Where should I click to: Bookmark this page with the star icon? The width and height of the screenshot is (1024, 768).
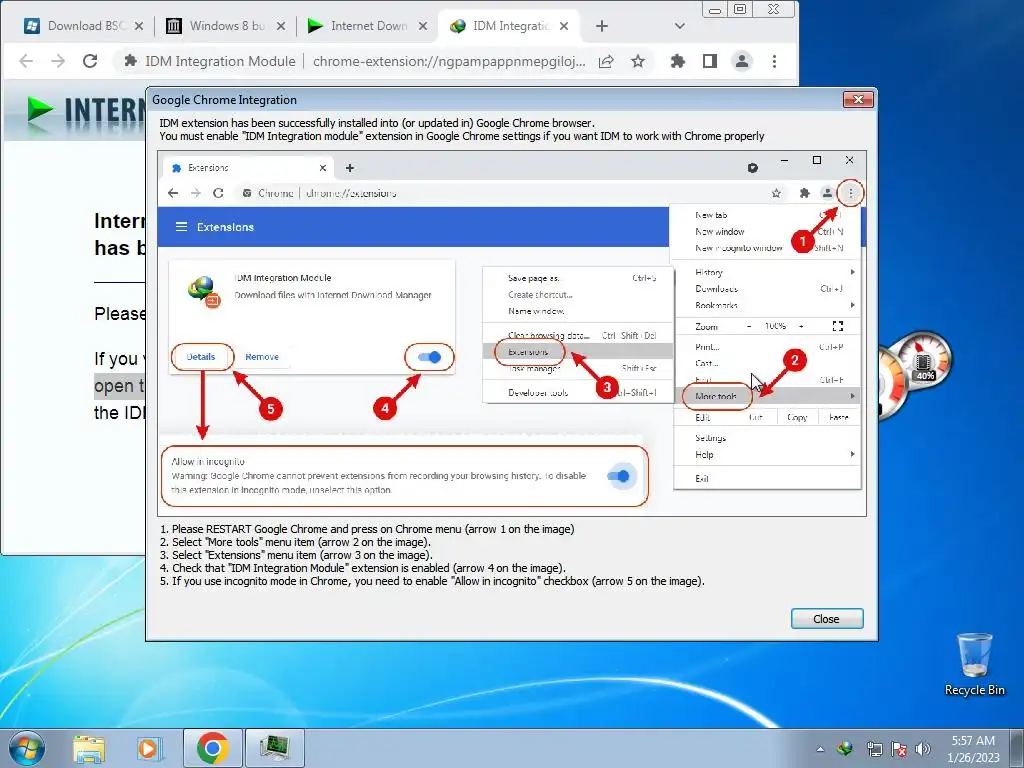tap(637, 61)
